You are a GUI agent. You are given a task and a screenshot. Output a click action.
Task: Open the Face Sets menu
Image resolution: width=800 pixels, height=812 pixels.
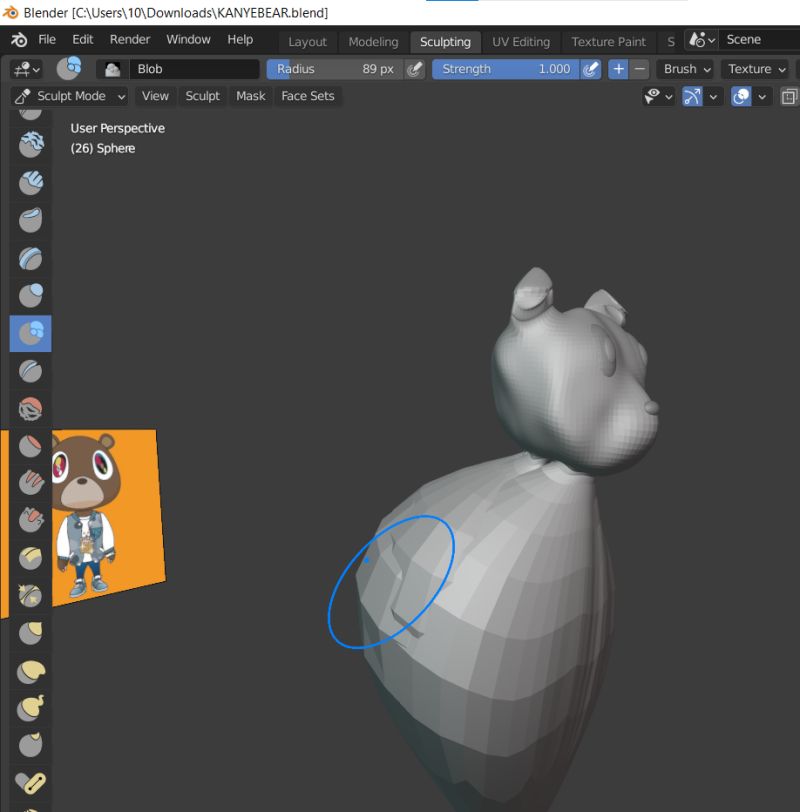pos(307,96)
